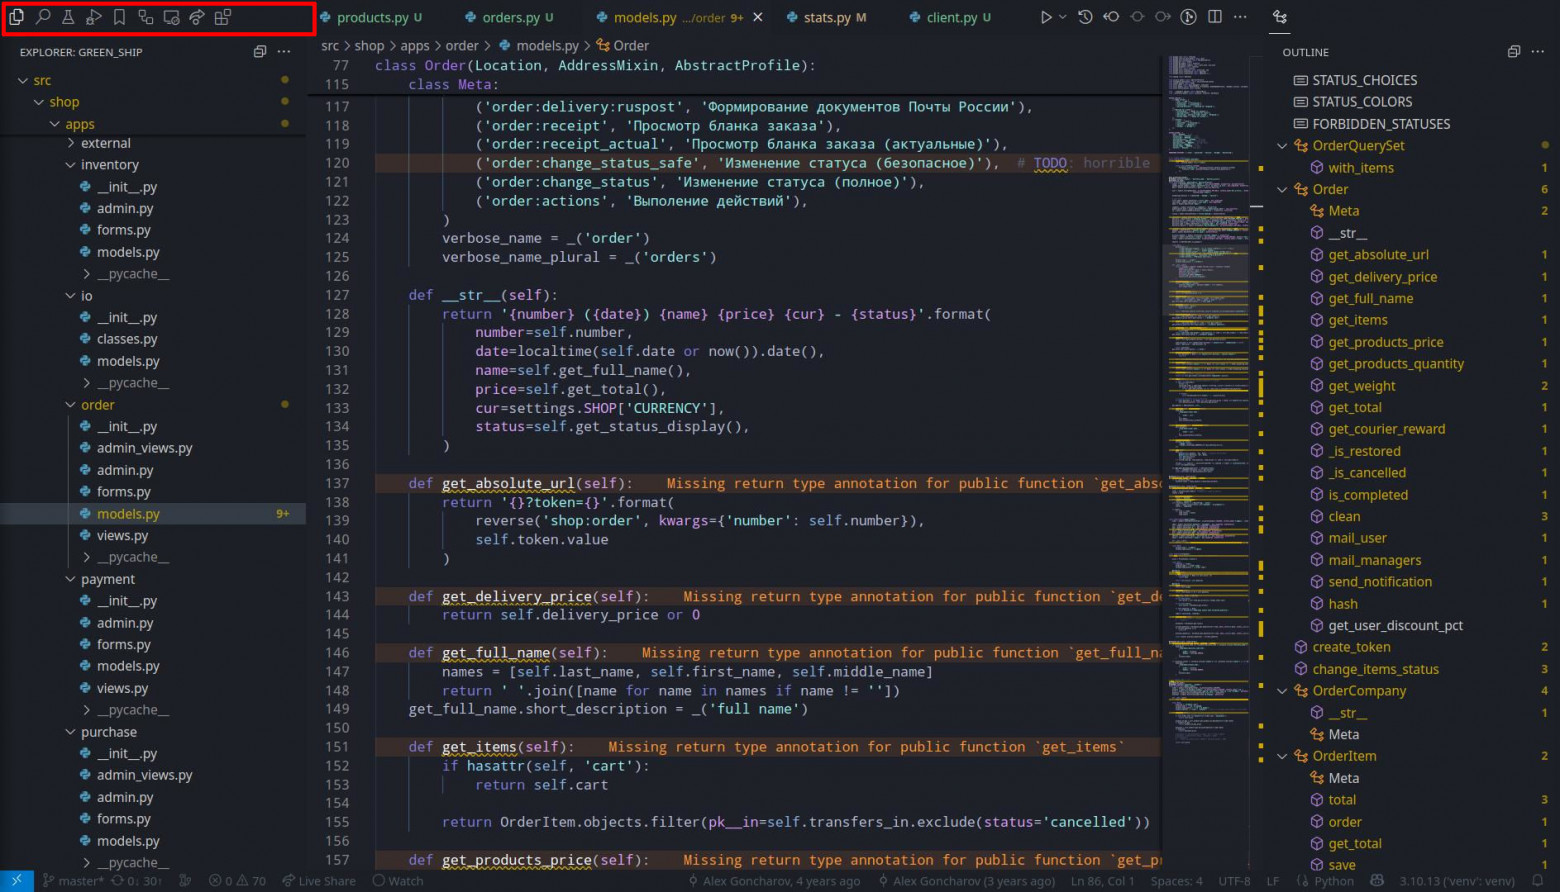Open the Search view in the activity bar

point(43,17)
